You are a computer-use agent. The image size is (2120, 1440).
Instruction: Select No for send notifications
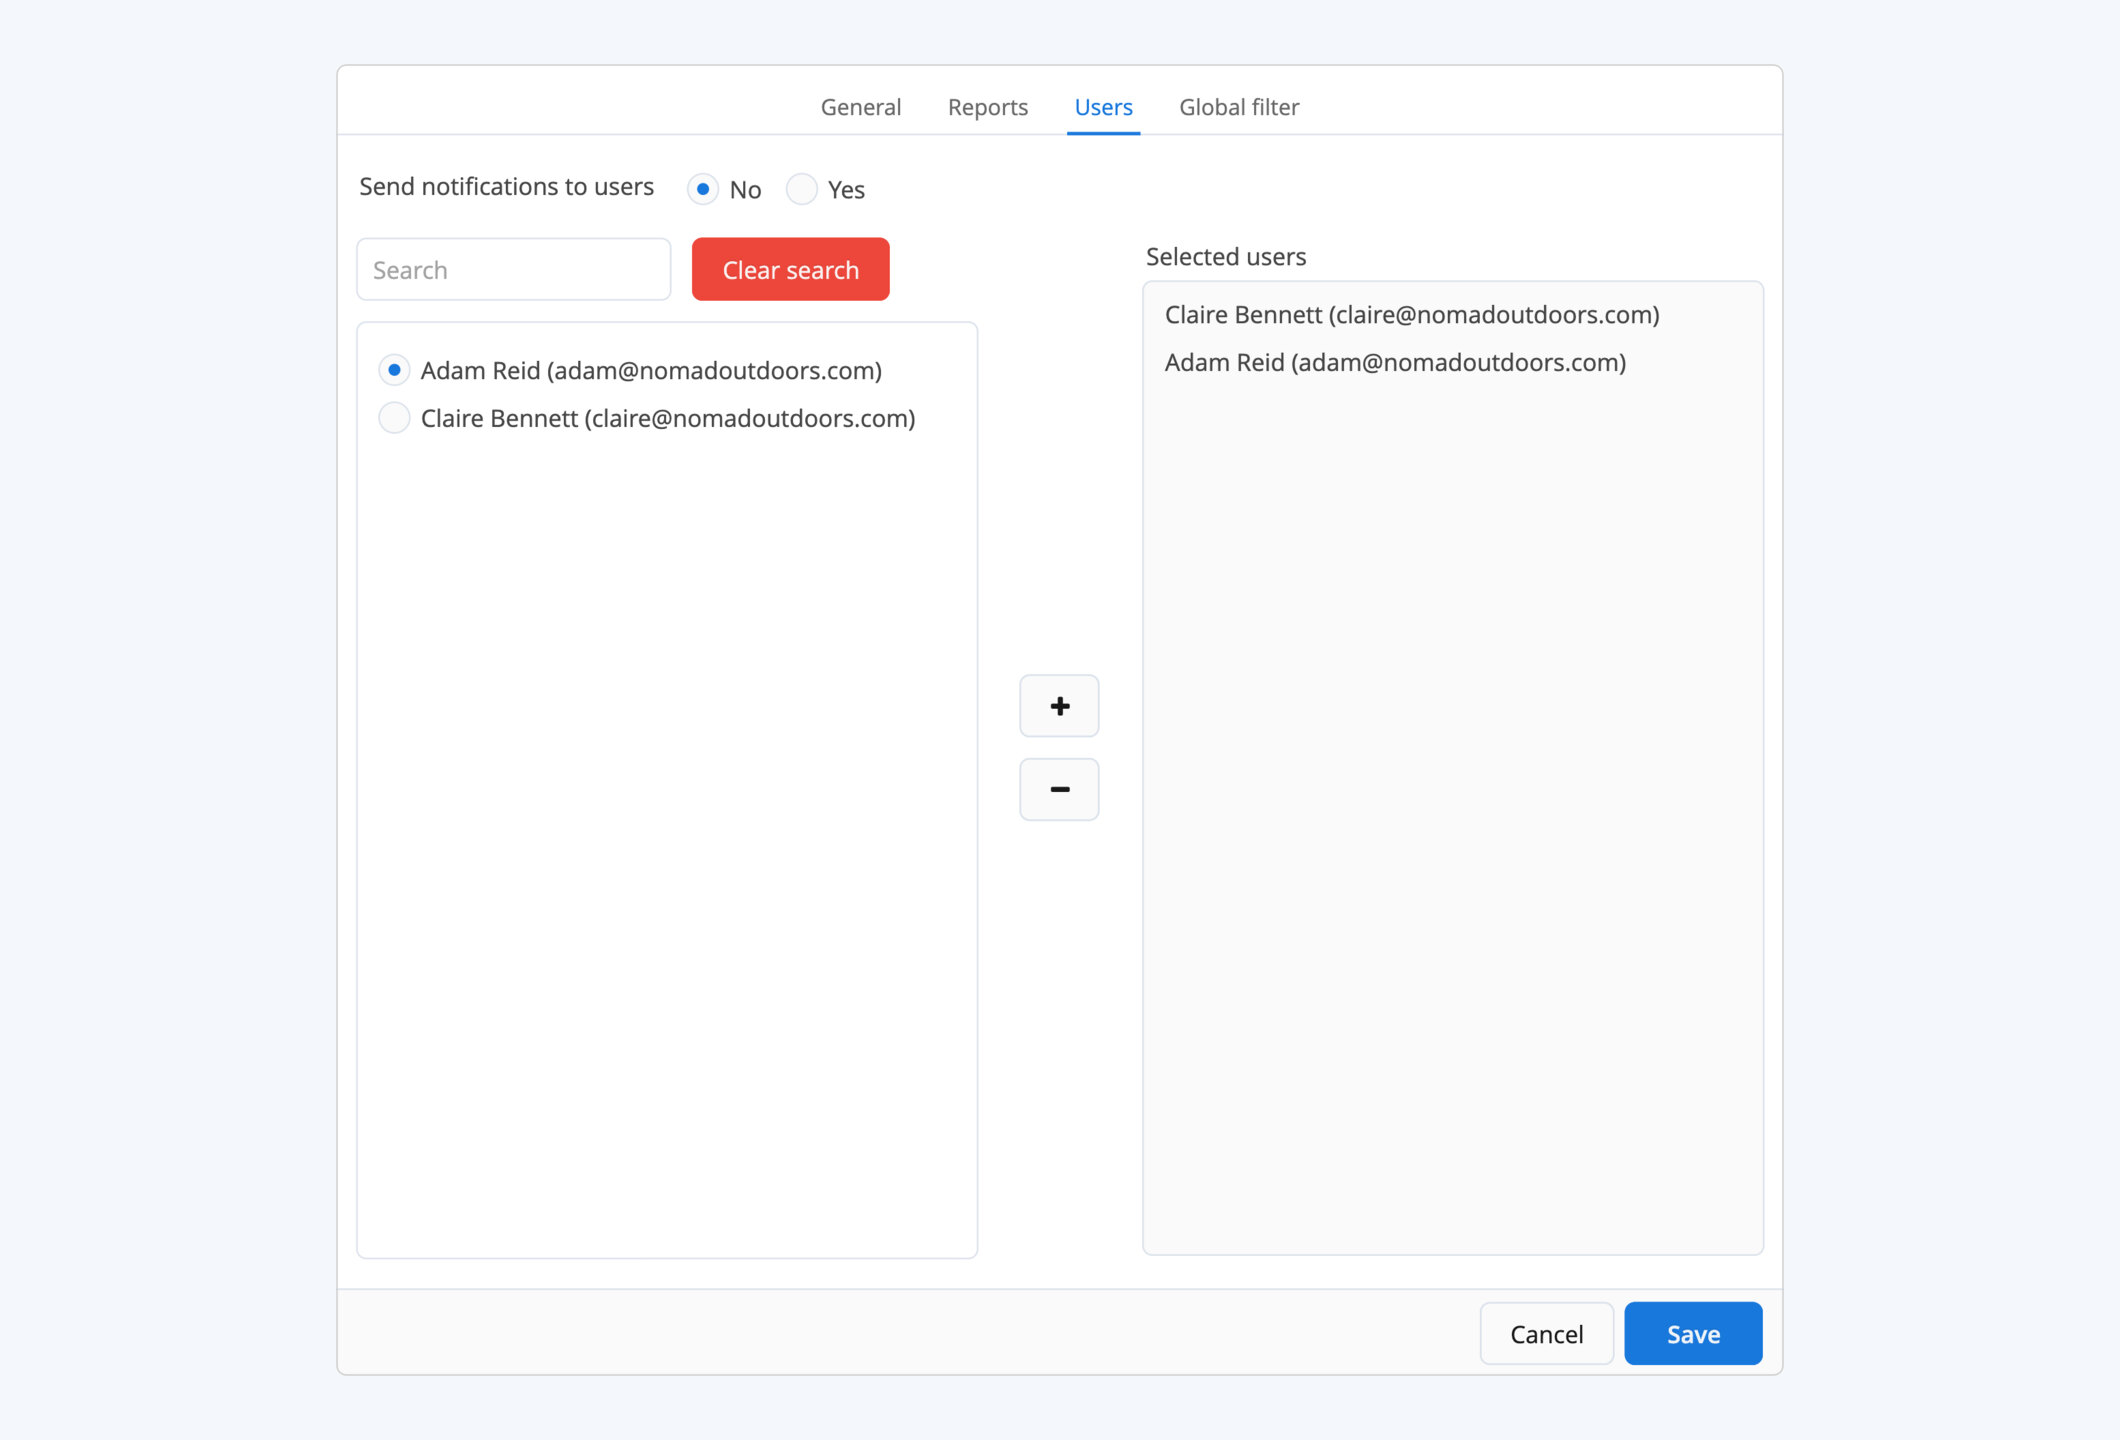pyautogui.click(x=703, y=189)
